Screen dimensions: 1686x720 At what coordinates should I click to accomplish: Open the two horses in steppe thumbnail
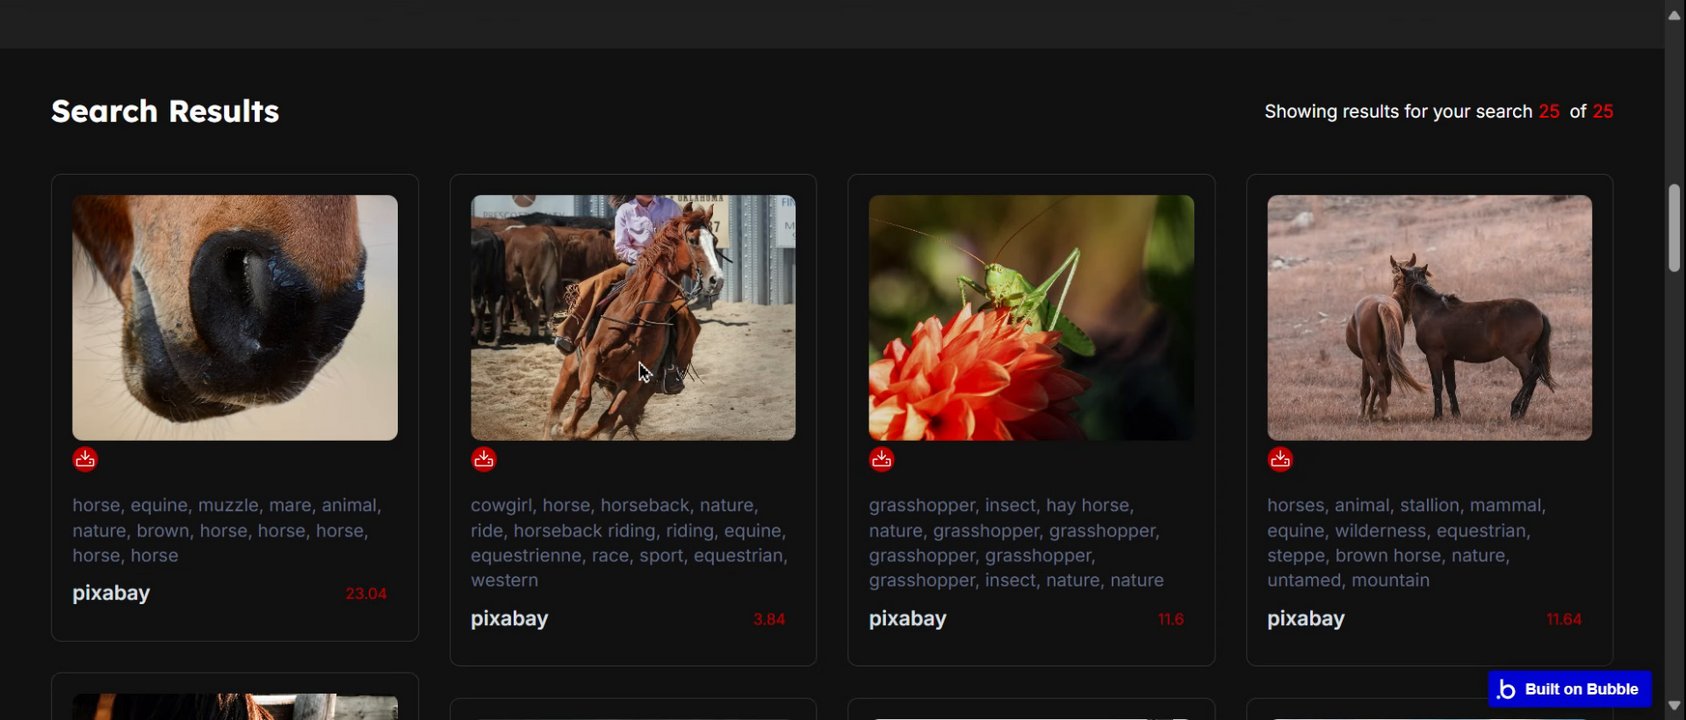[x=1429, y=317]
